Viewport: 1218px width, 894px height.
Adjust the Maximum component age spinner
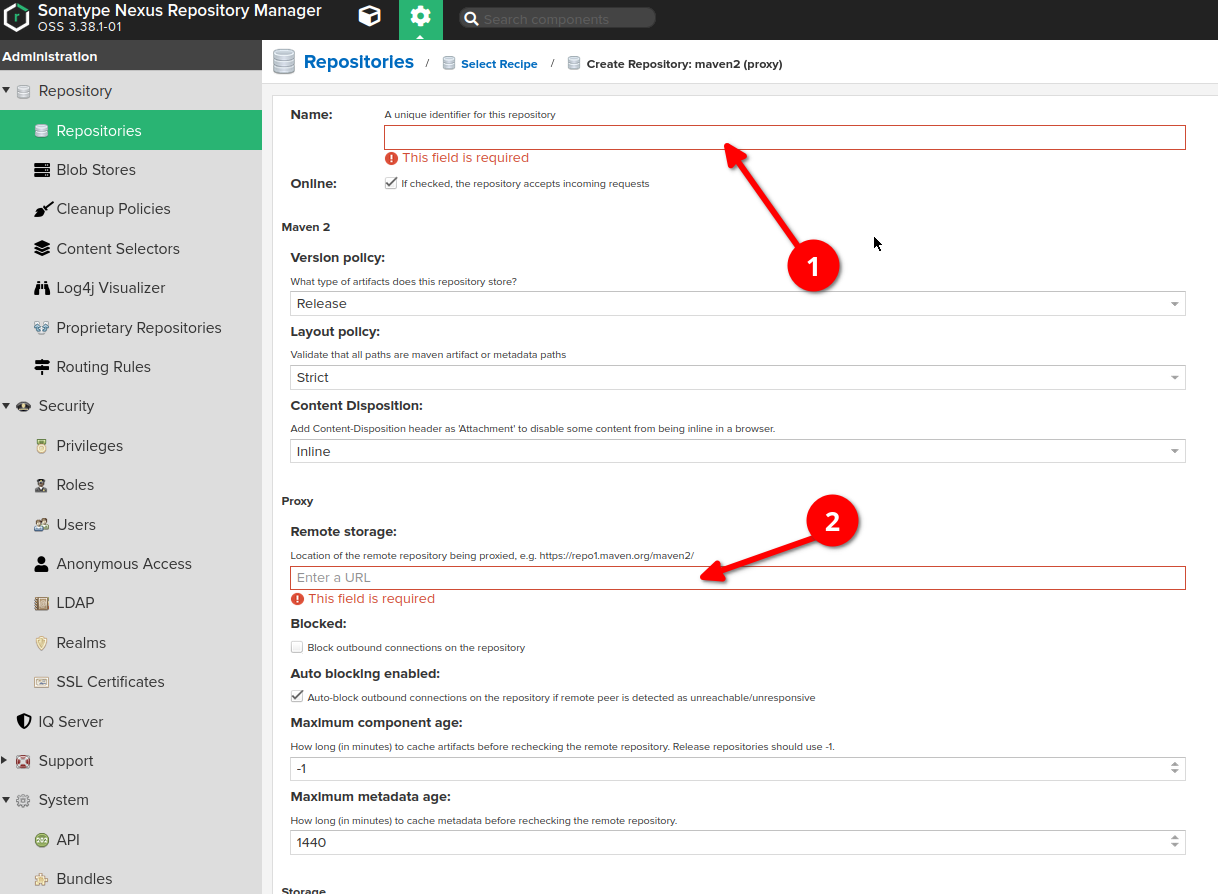[x=1175, y=768]
